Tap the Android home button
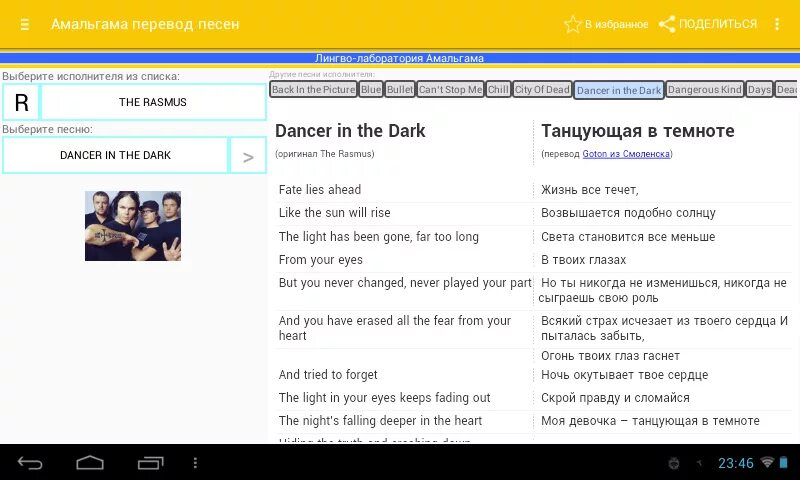Image resolution: width=800 pixels, height=480 pixels. pos(90,463)
